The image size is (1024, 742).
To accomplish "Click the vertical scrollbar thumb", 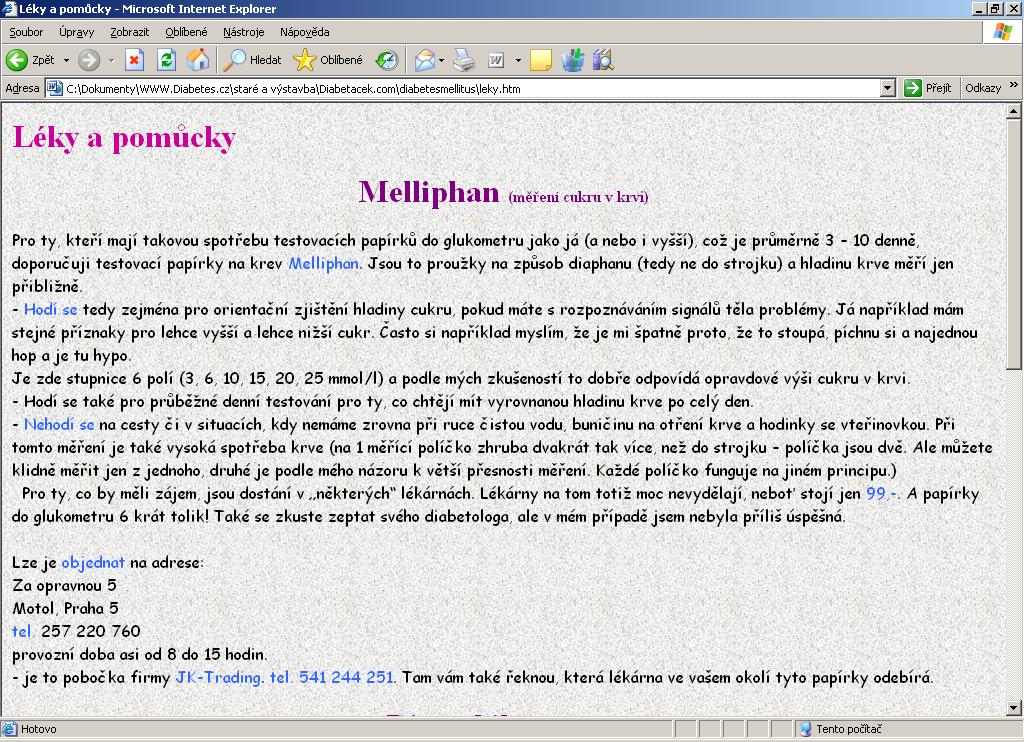I will point(1014,244).
